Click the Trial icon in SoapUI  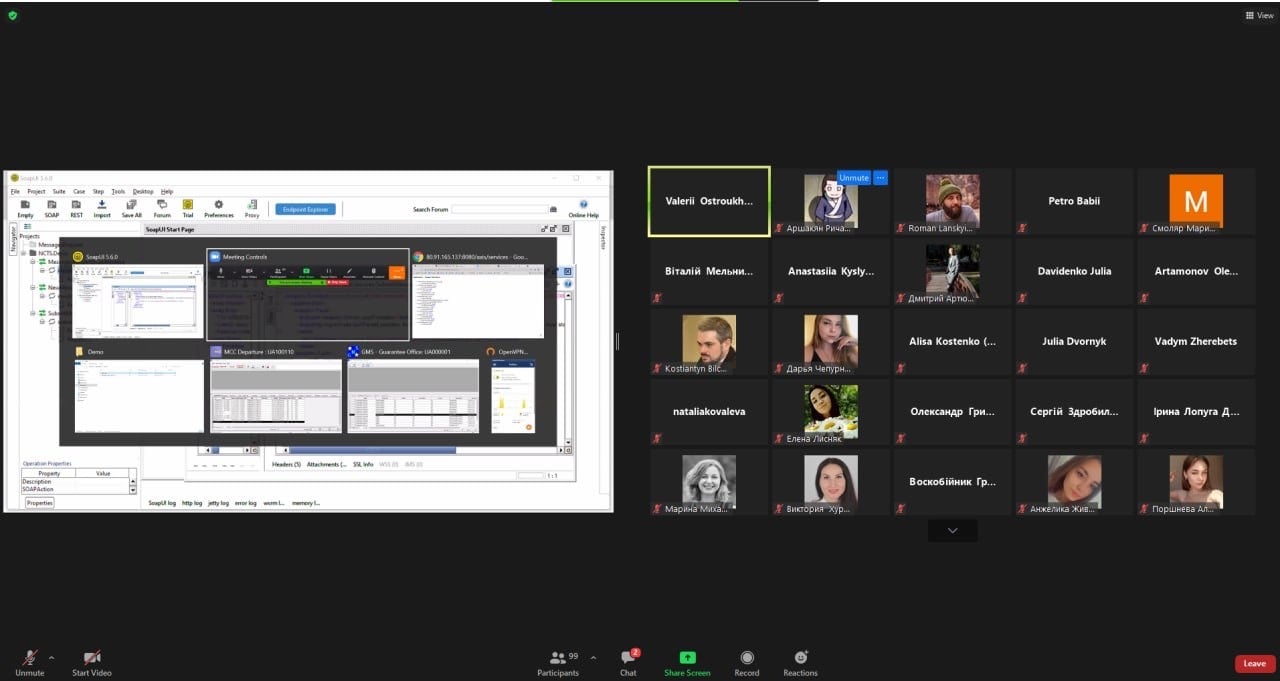[188, 208]
